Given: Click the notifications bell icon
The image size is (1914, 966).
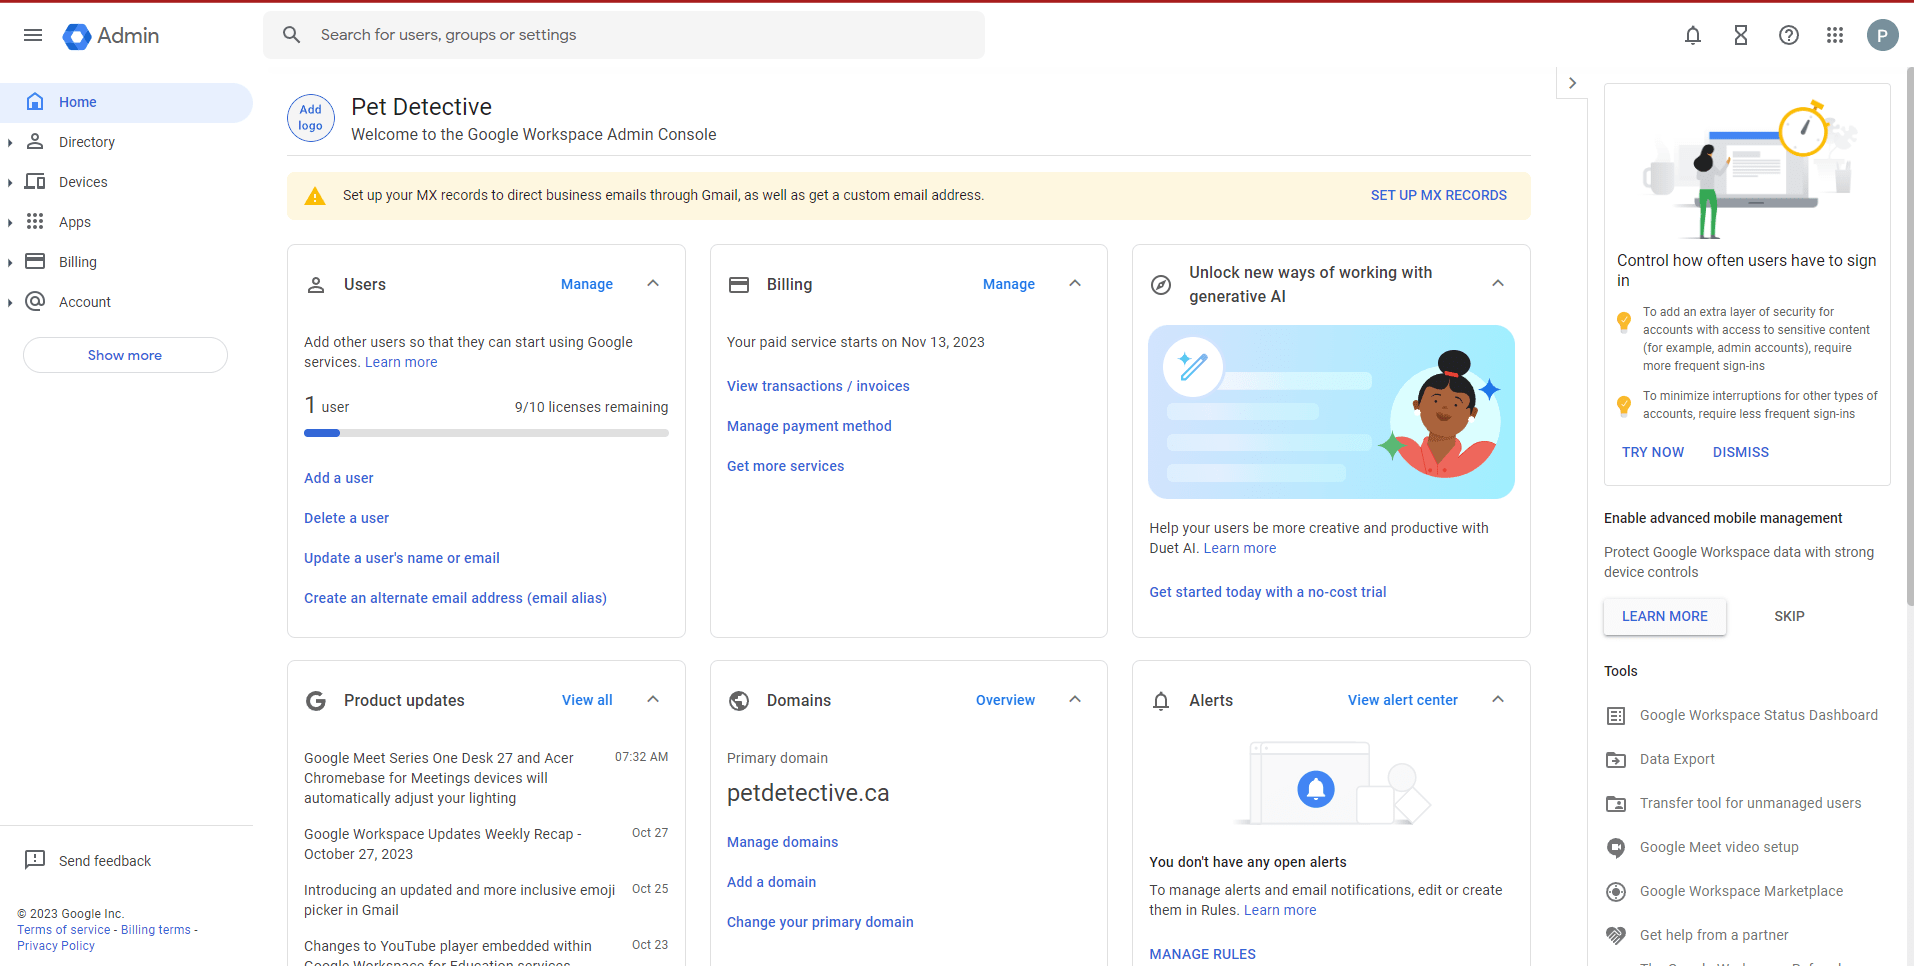Looking at the screenshot, I should (1692, 35).
